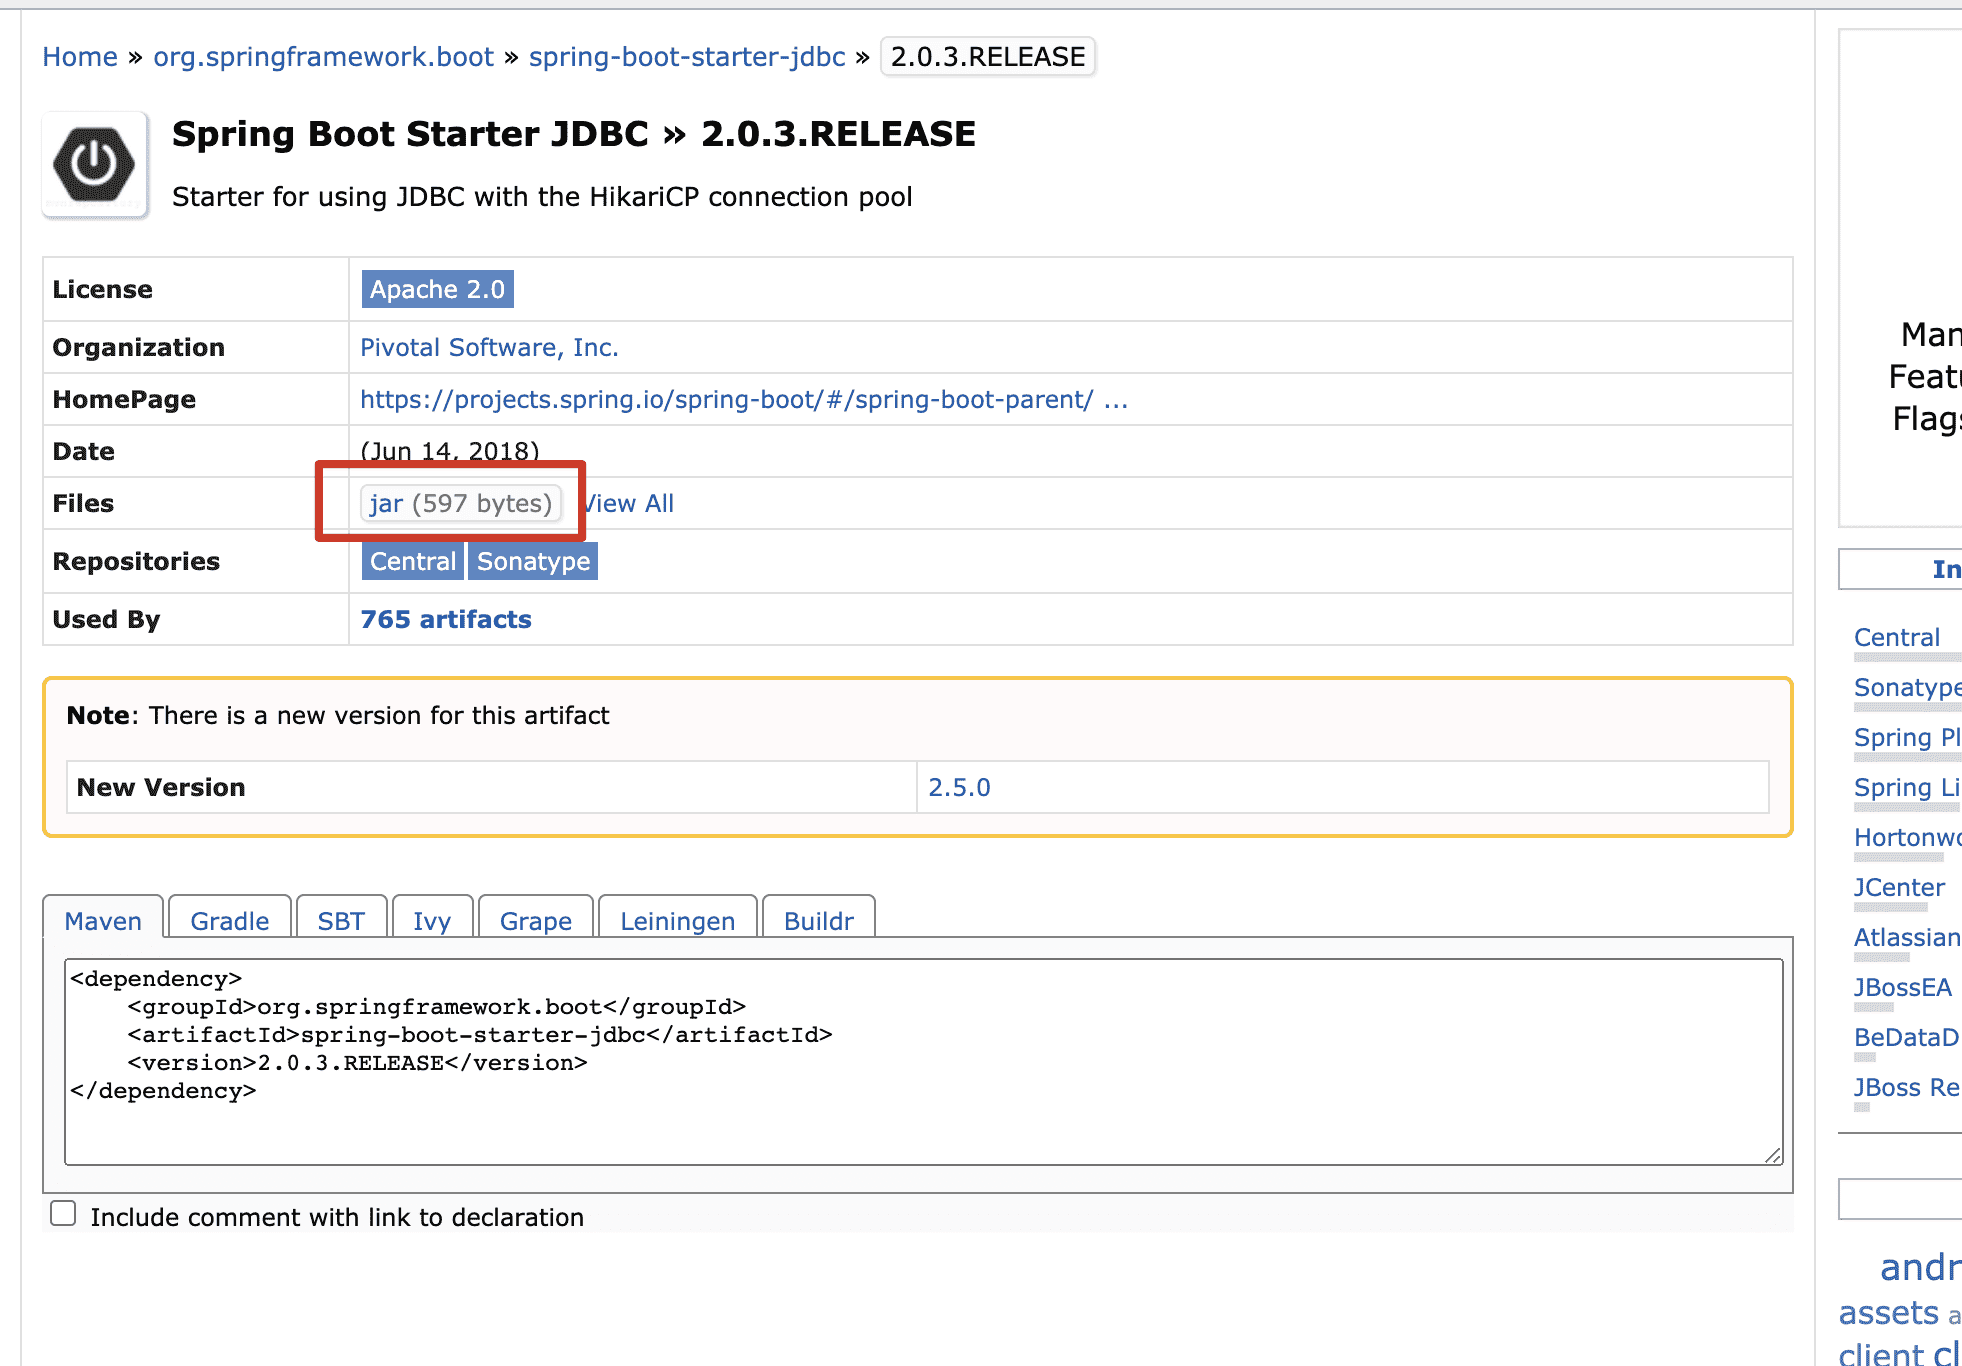1962x1366 pixels.
Task: Click the Sonatype repository badge
Action: (x=533, y=561)
